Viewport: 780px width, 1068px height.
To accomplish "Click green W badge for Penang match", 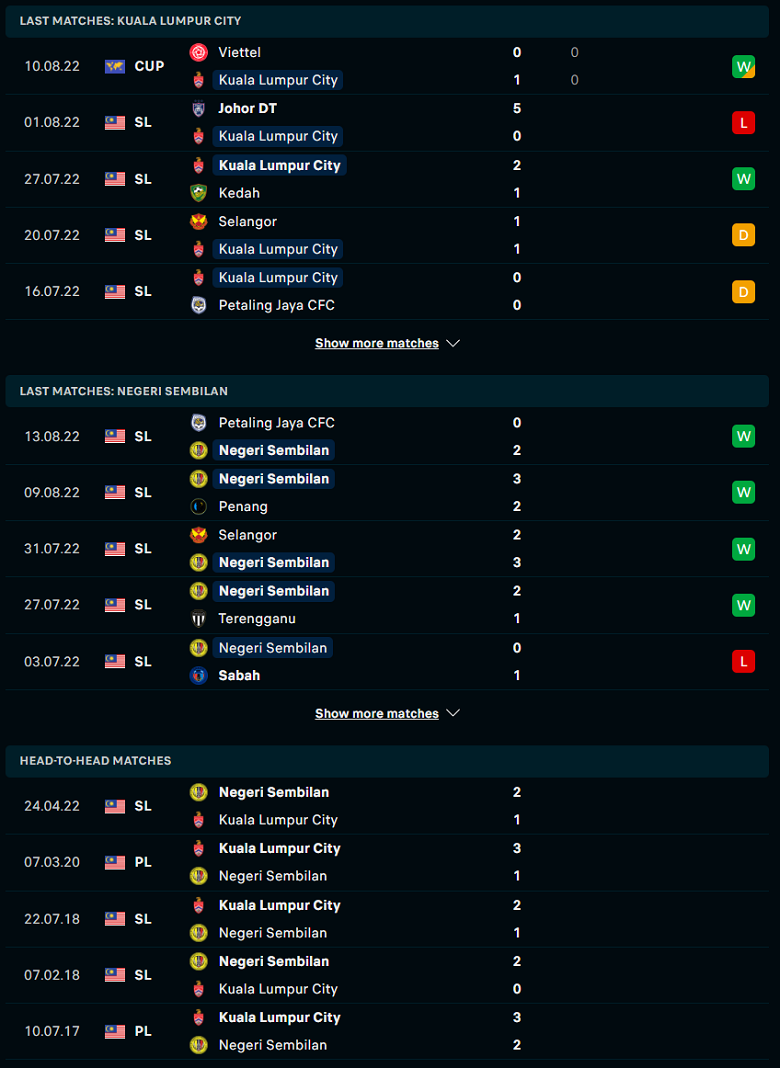I will point(743,492).
